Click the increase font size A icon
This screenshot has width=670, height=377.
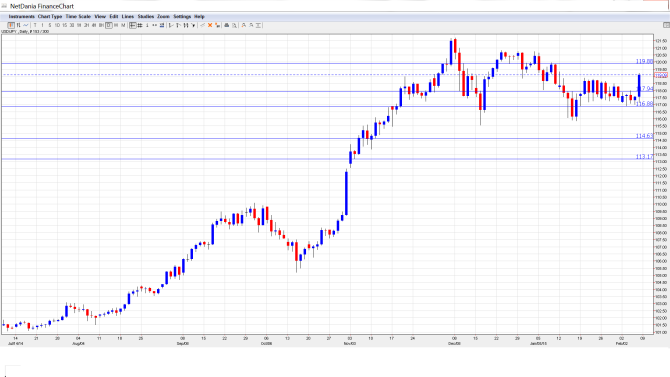click(244, 25)
